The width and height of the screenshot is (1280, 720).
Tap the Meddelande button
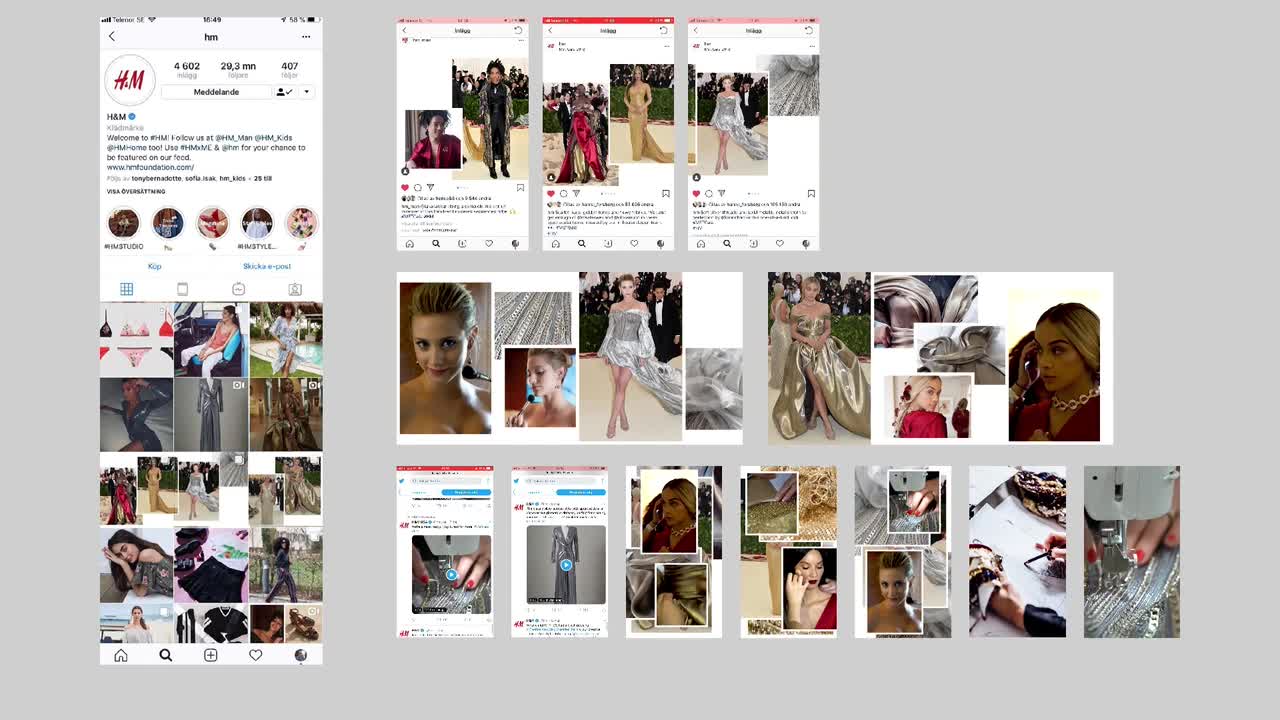pos(216,91)
